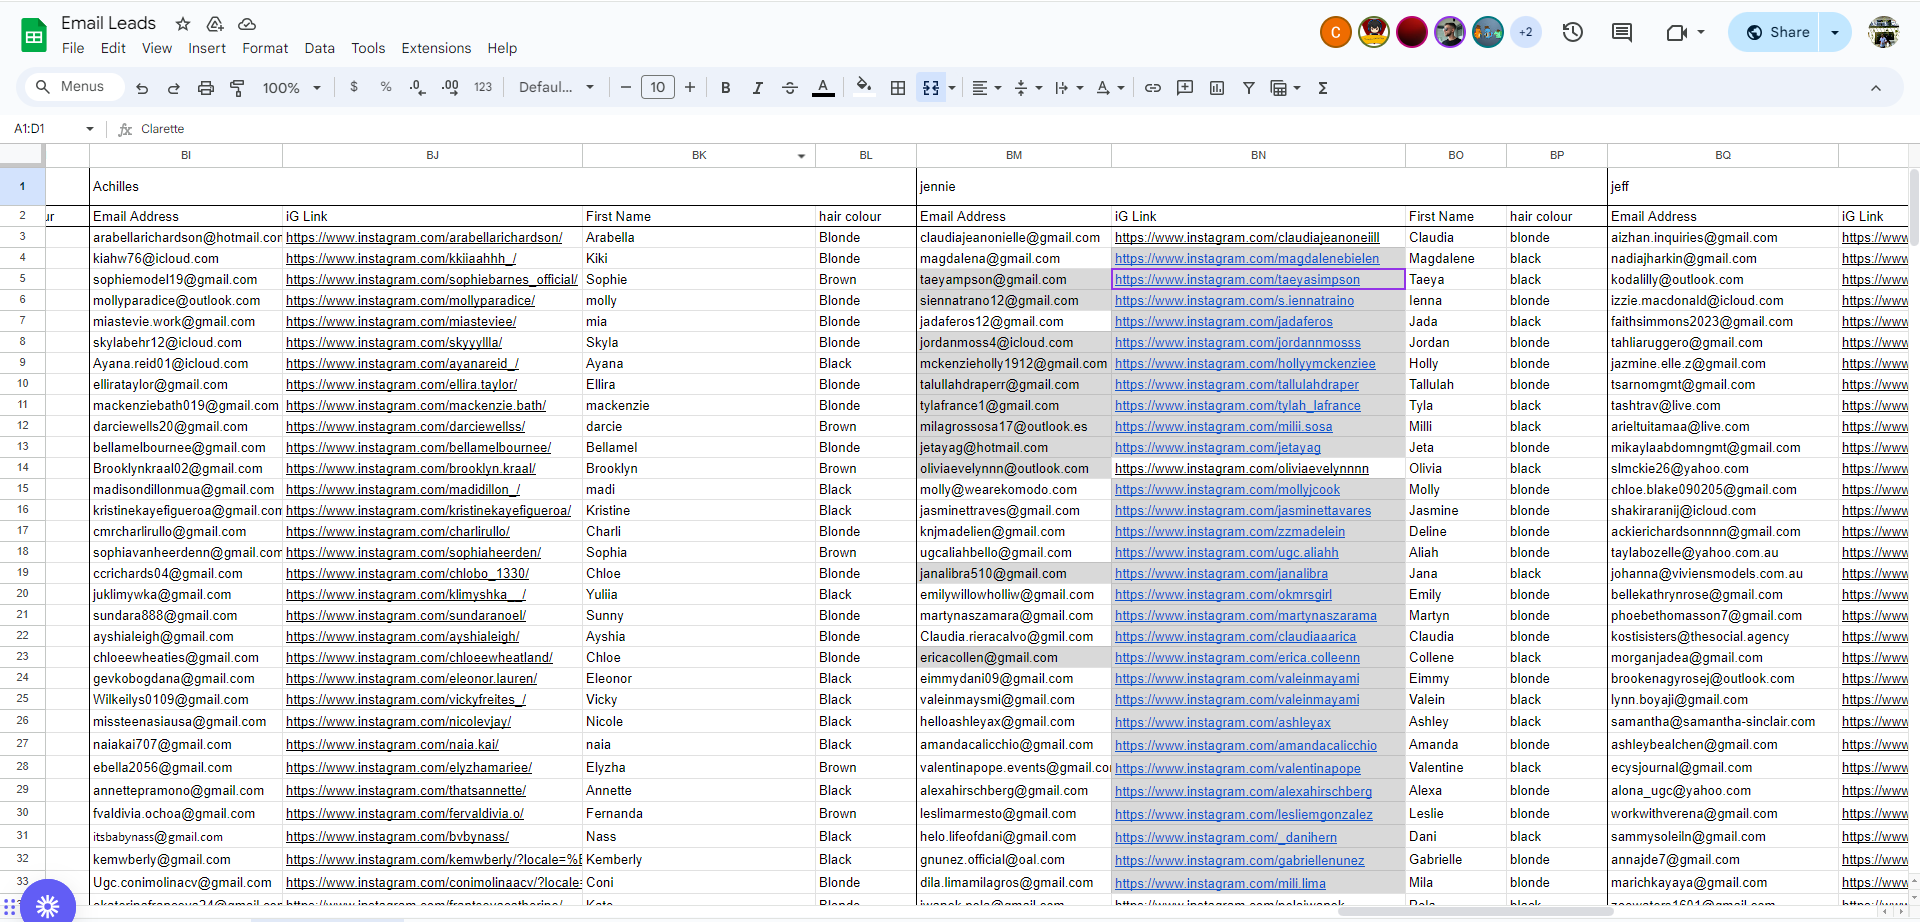Open the Extensions menu
This screenshot has height=922, width=1920.
(436, 48)
